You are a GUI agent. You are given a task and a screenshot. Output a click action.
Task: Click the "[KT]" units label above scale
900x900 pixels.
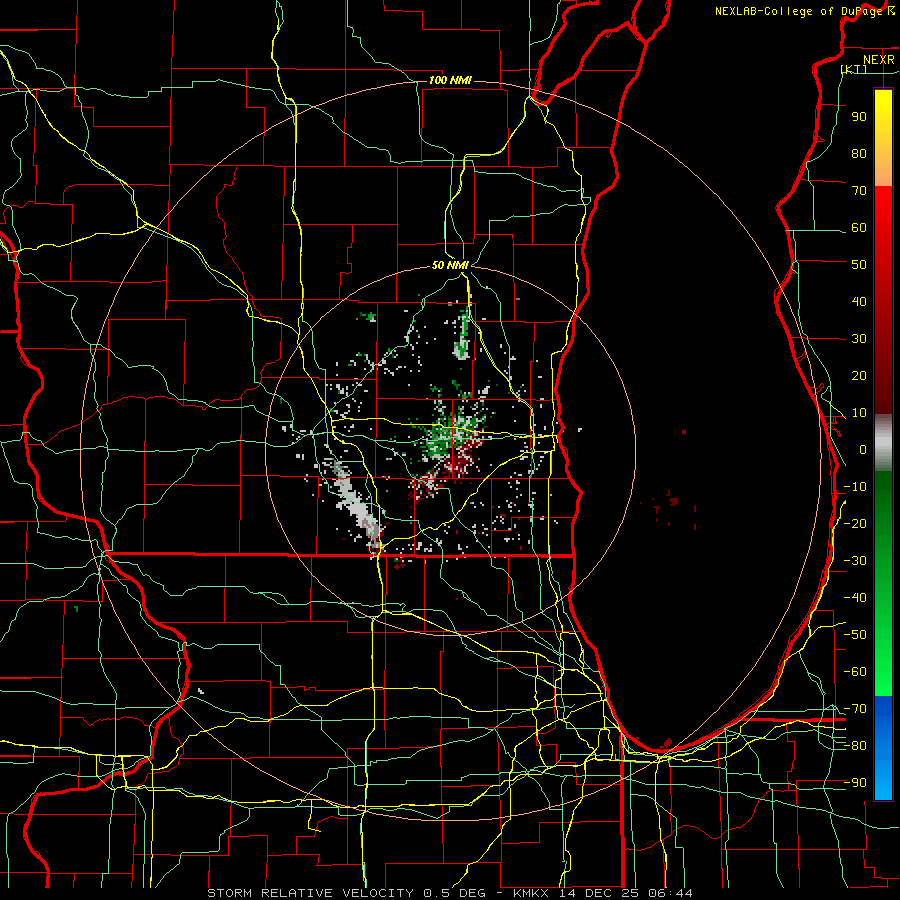point(854,69)
